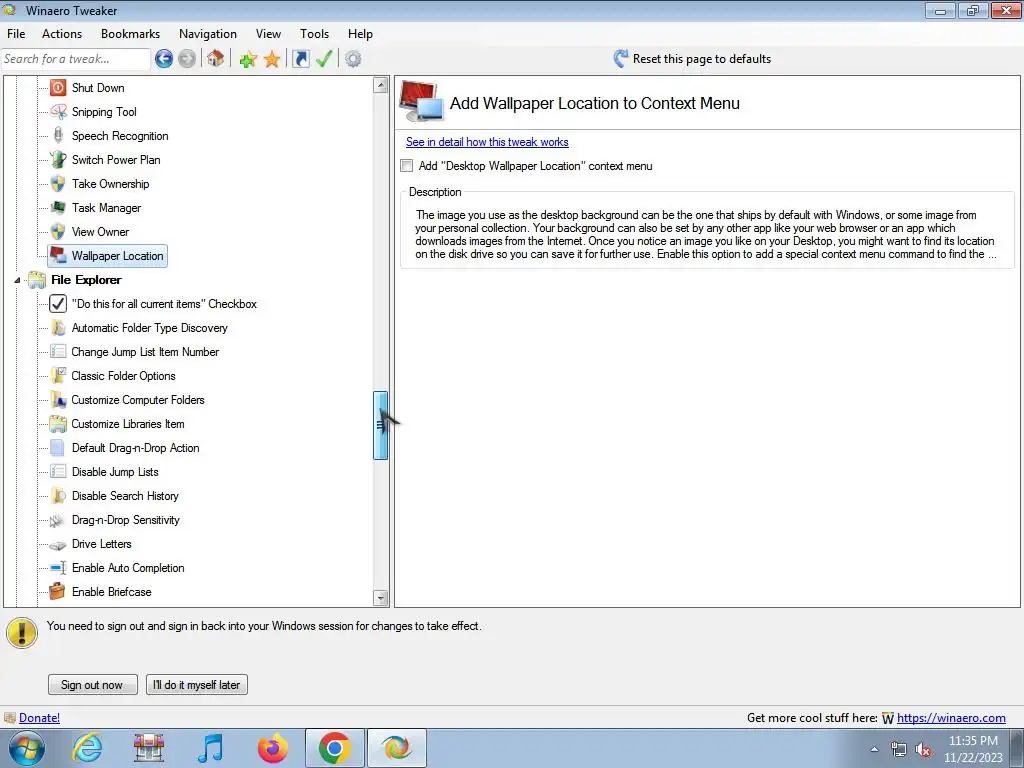1024x768 pixels.
Task: Click the Sign out now button
Action: click(92, 684)
